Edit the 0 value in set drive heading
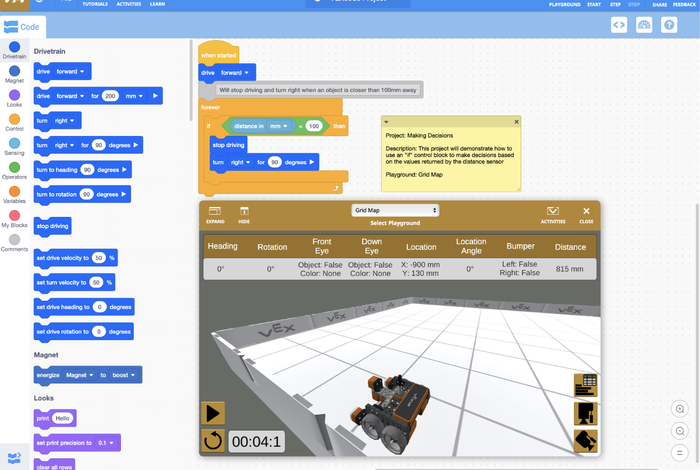The width and height of the screenshot is (700, 470). tap(99, 307)
